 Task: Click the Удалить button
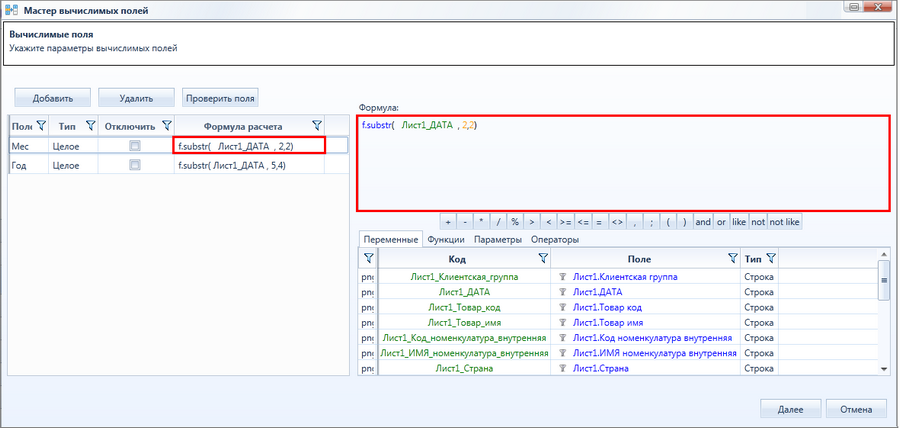[136, 98]
